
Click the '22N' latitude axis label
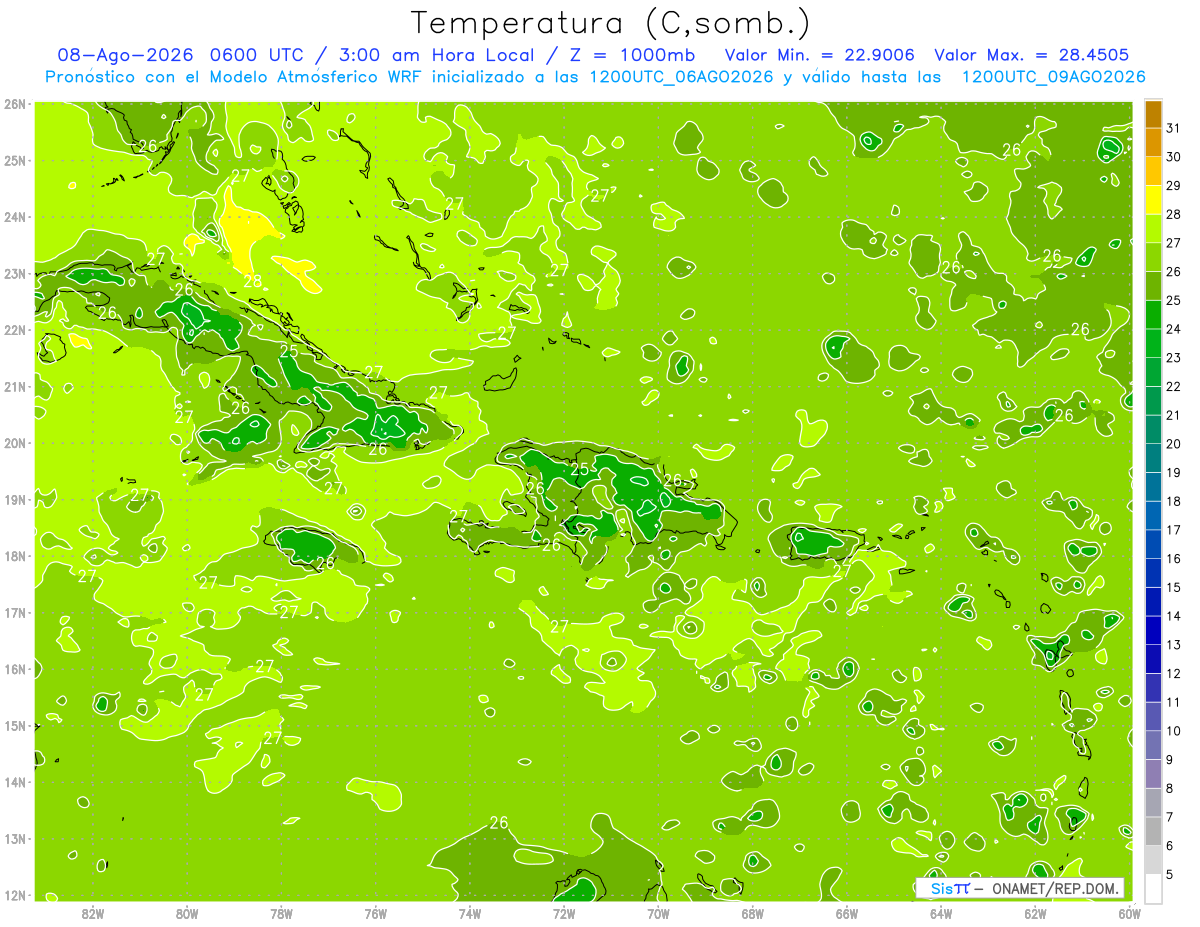[15, 330]
